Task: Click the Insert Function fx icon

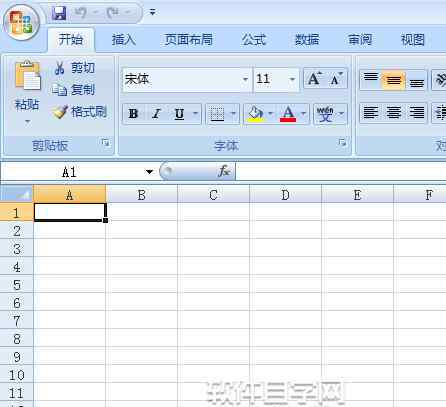Action: 224,171
